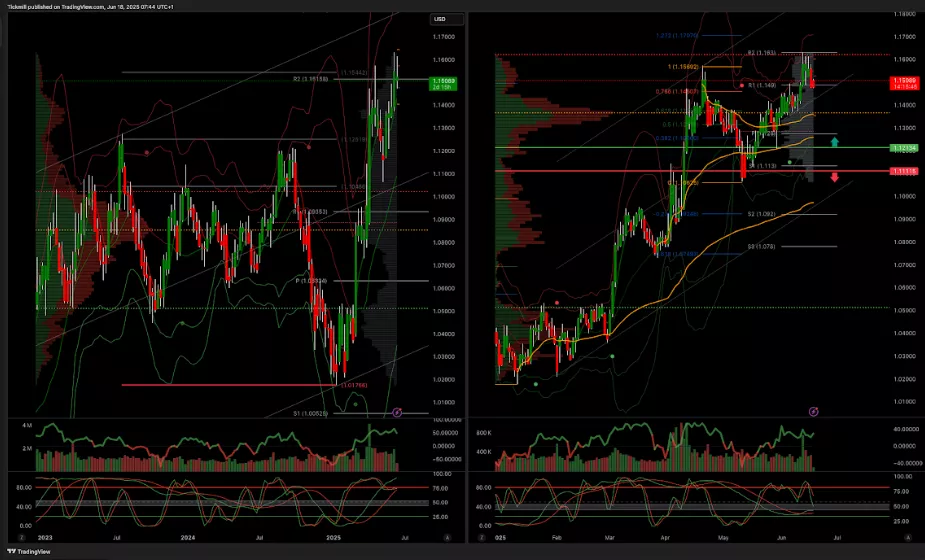Click the red down arrow marker on right chart
925x560 pixels.
coord(835,178)
